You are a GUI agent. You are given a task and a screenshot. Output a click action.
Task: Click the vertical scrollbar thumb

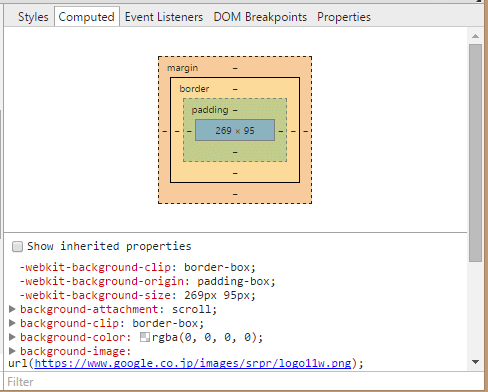pos(475,153)
